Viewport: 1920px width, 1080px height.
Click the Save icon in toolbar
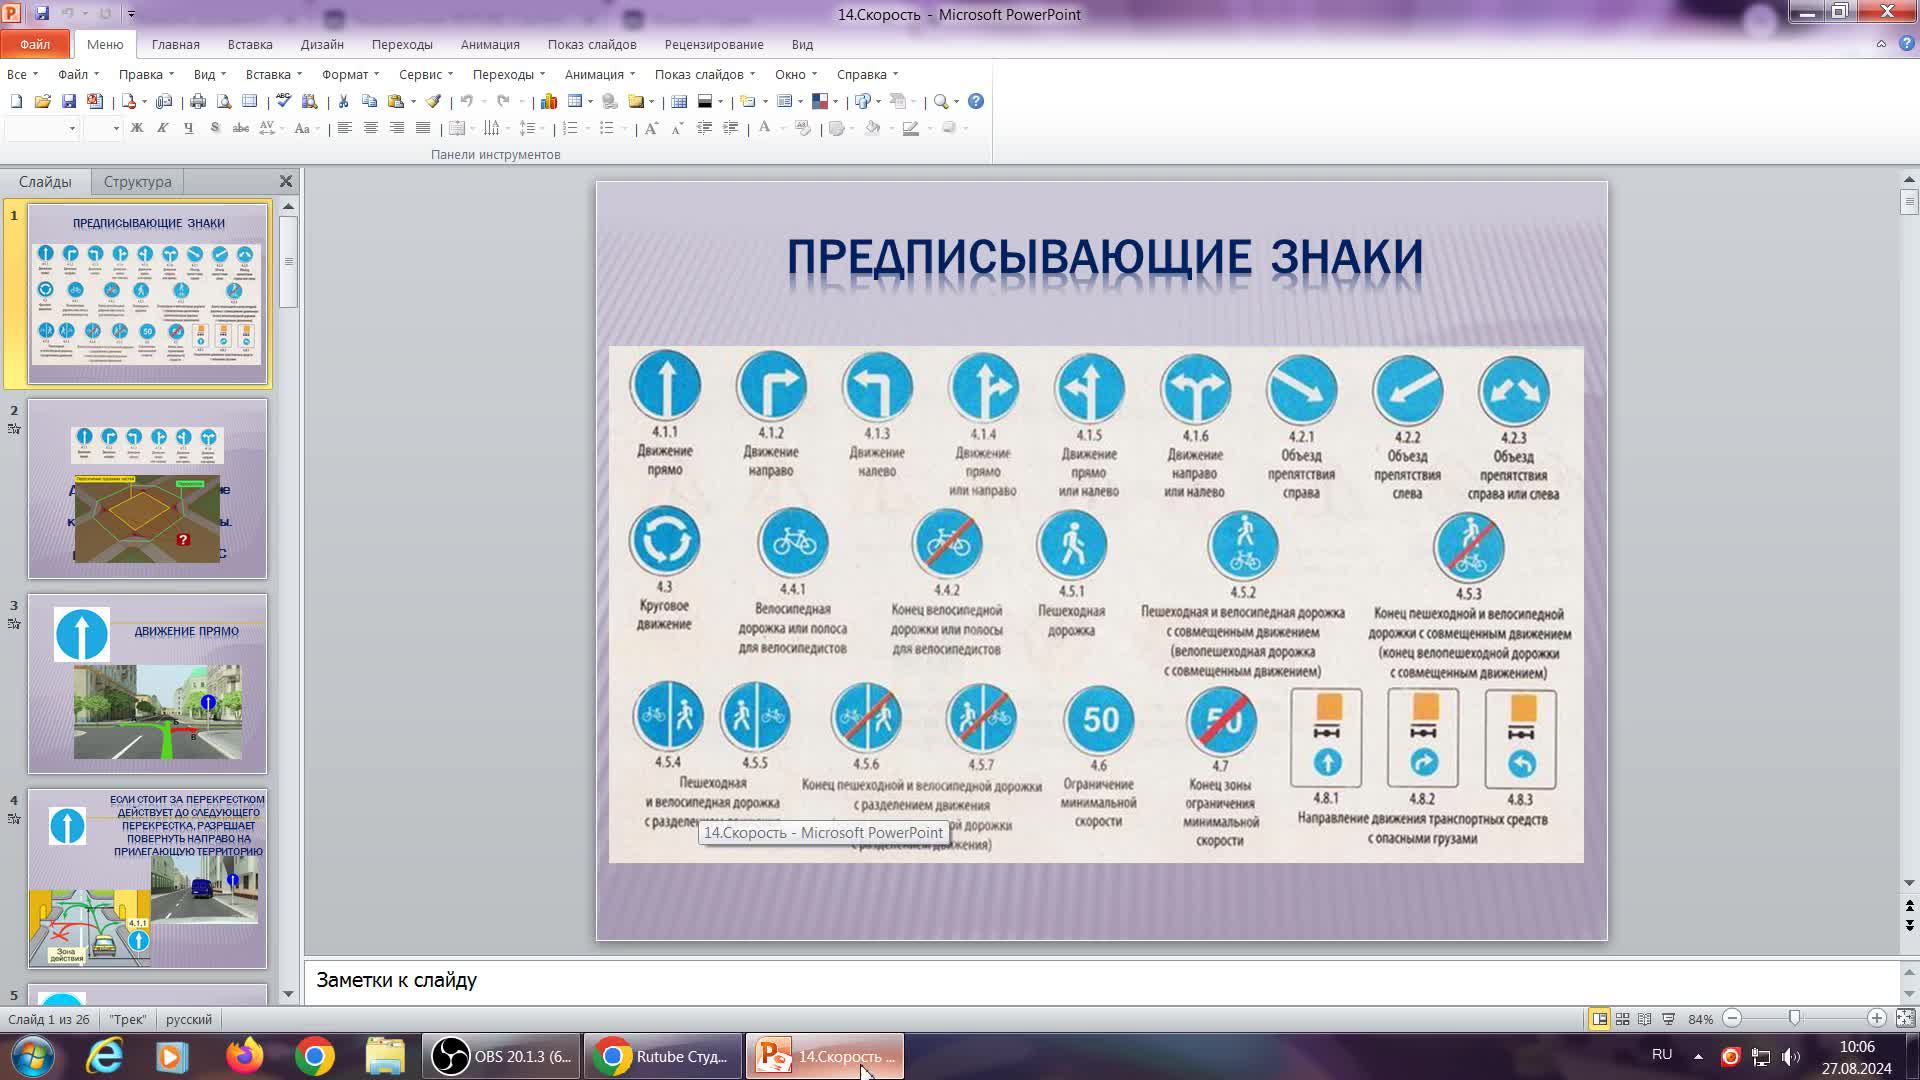click(x=69, y=101)
